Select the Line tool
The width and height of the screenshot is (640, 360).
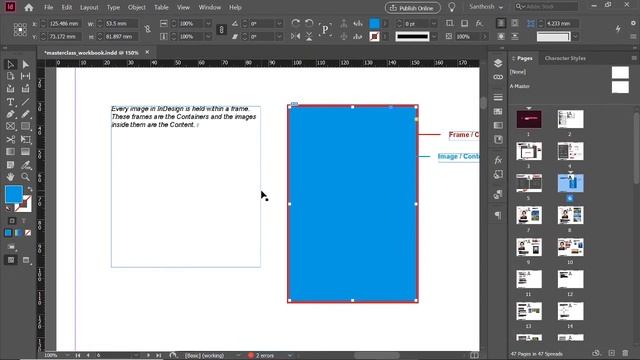[x=26, y=102]
